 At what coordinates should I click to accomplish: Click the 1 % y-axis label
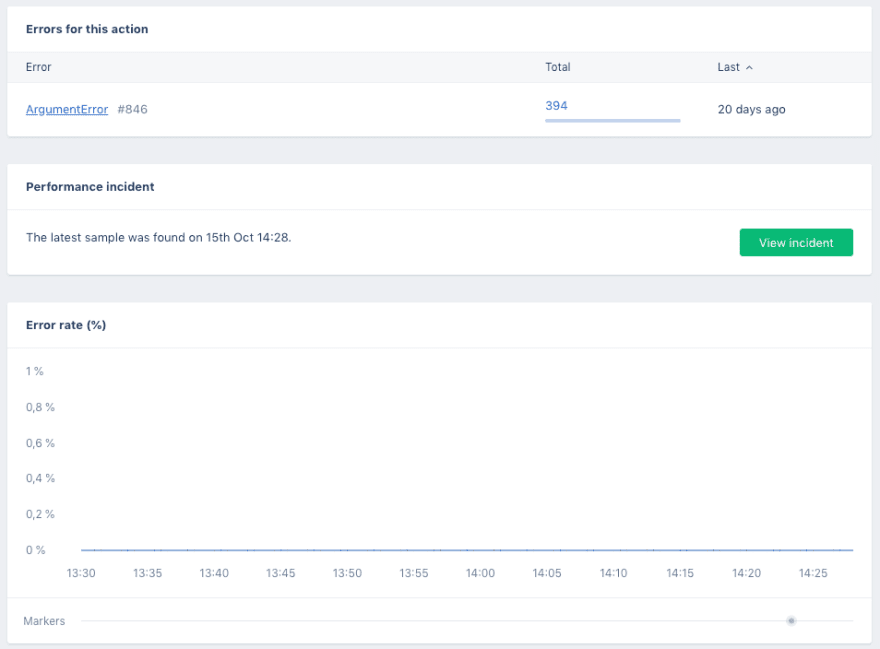(x=34, y=371)
